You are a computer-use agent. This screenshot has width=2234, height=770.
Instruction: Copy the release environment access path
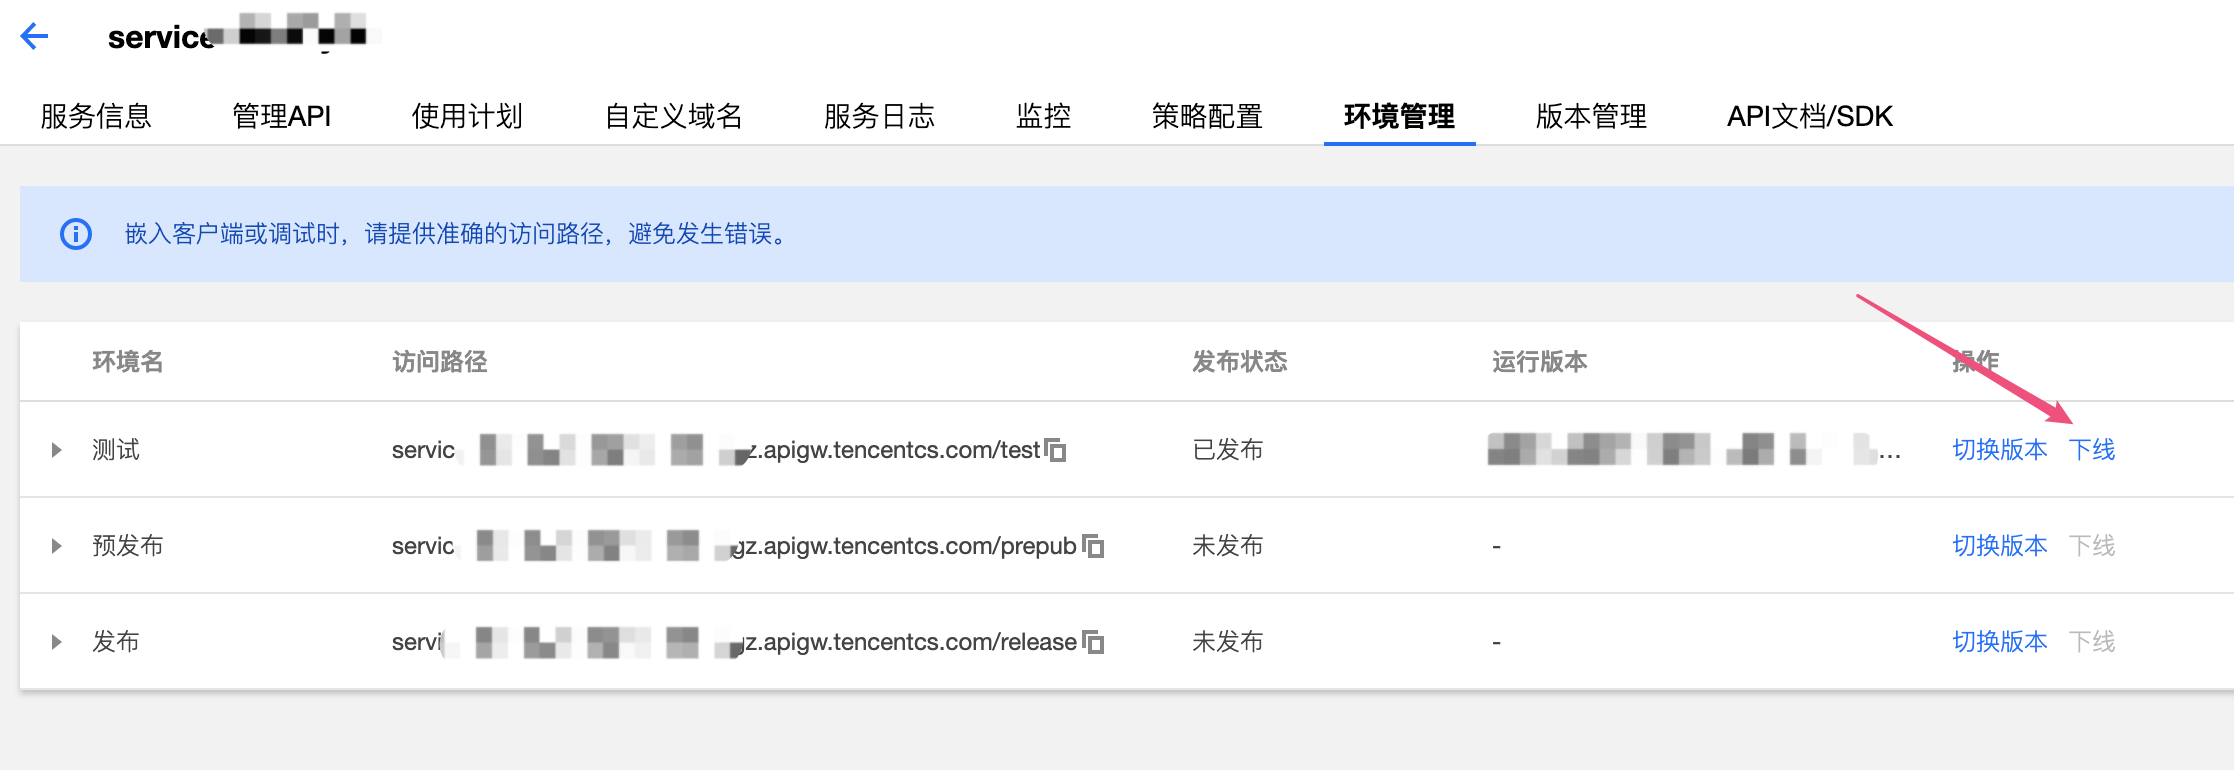pyautogui.click(x=1093, y=642)
